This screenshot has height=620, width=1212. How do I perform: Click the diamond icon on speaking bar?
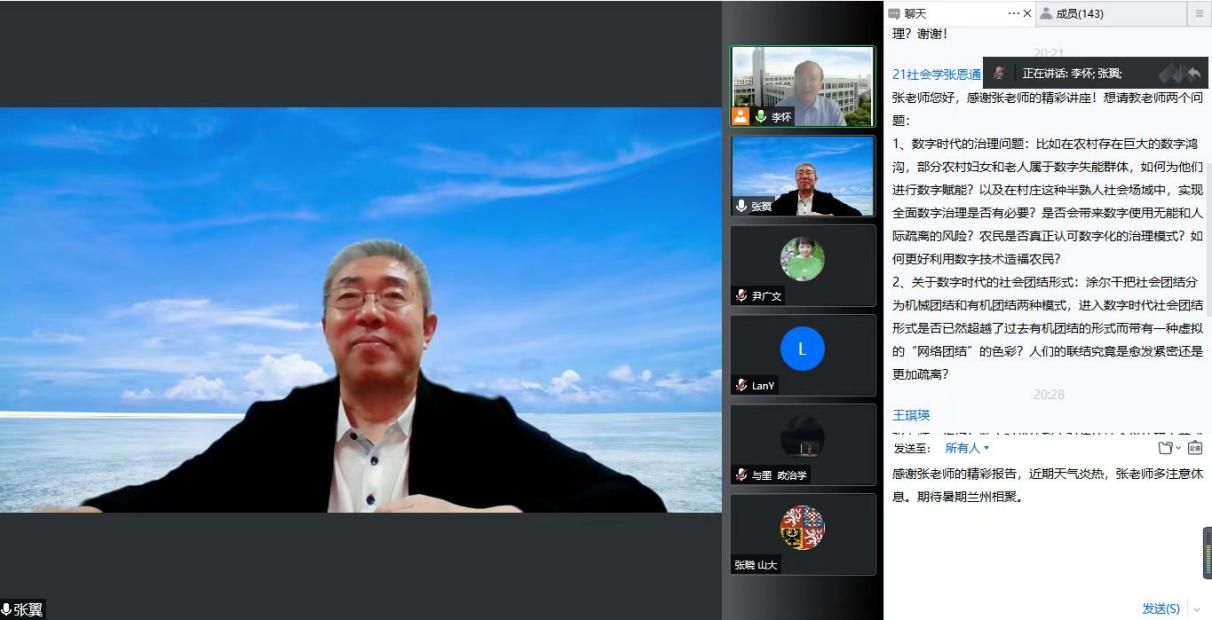click(x=1168, y=73)
